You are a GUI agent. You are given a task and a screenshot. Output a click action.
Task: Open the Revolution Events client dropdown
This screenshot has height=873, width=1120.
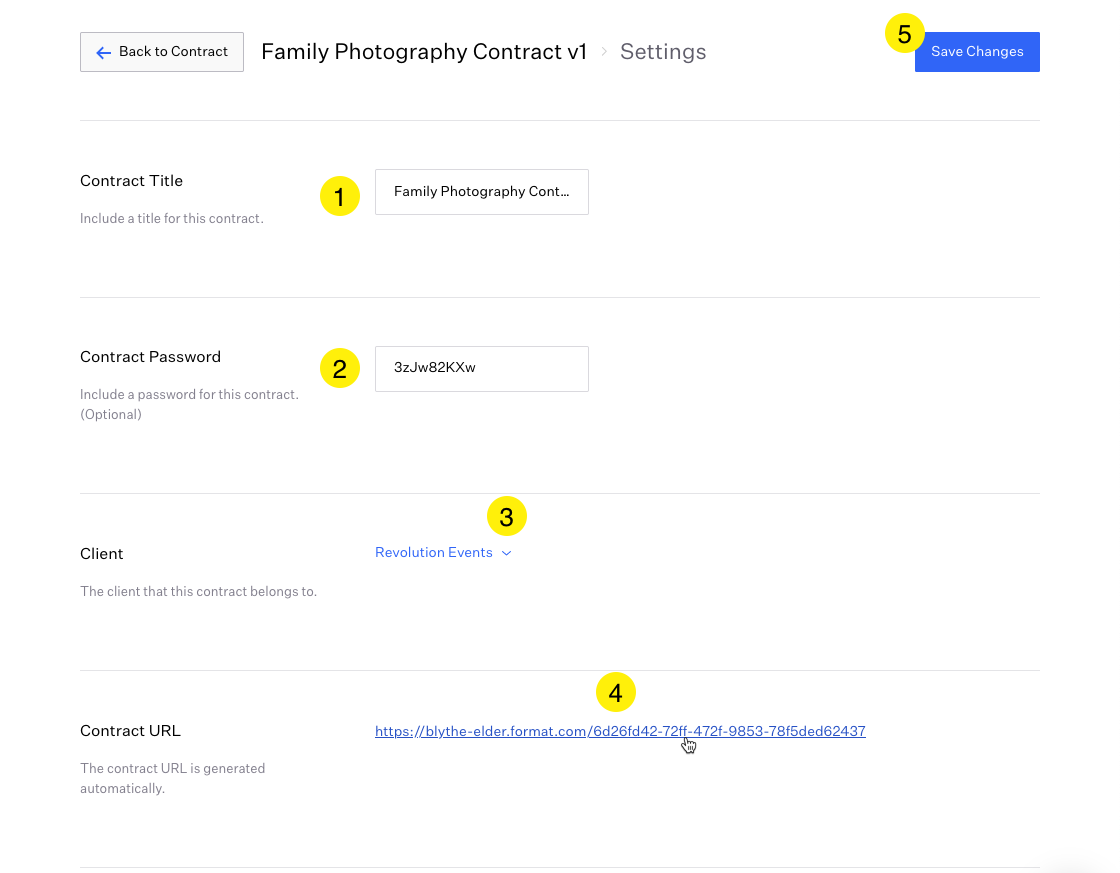434,553
